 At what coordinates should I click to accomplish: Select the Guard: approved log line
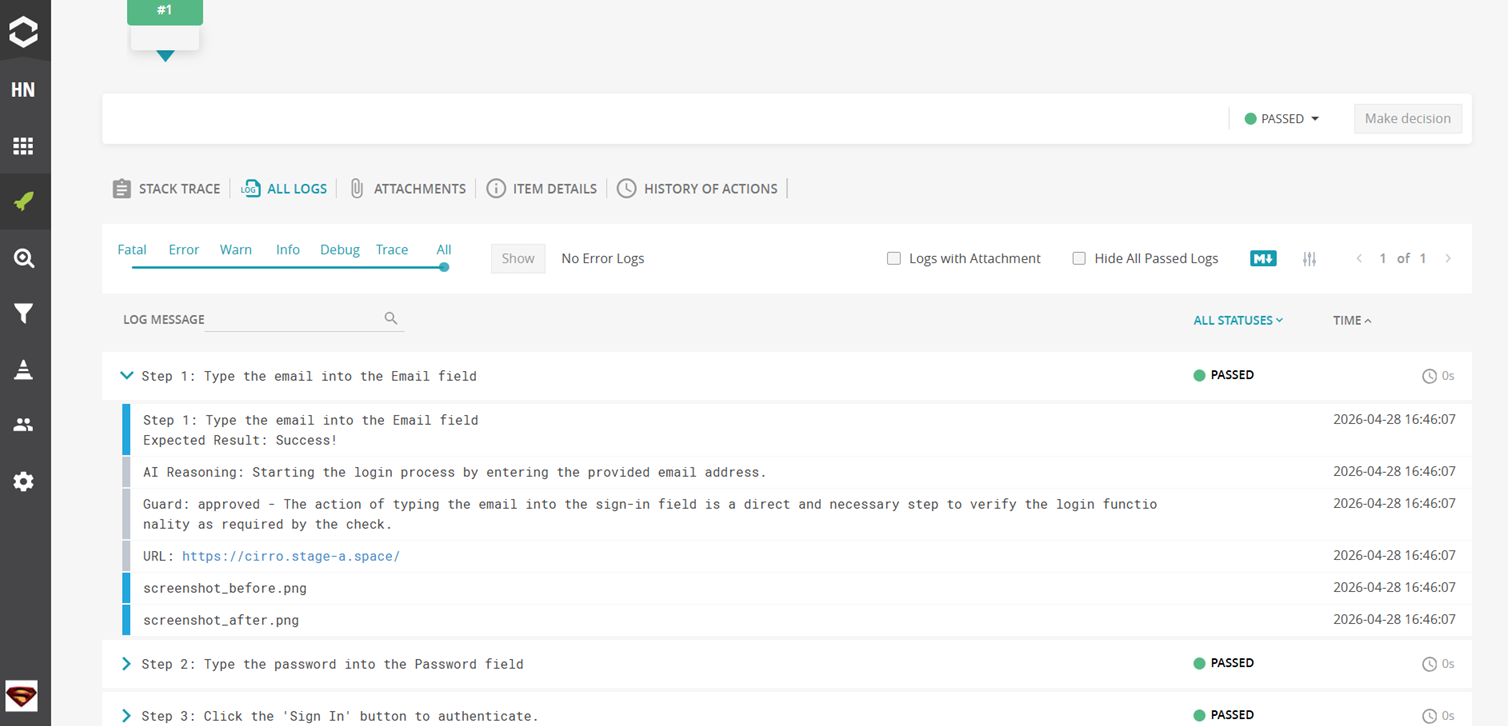tap(650, 514)
